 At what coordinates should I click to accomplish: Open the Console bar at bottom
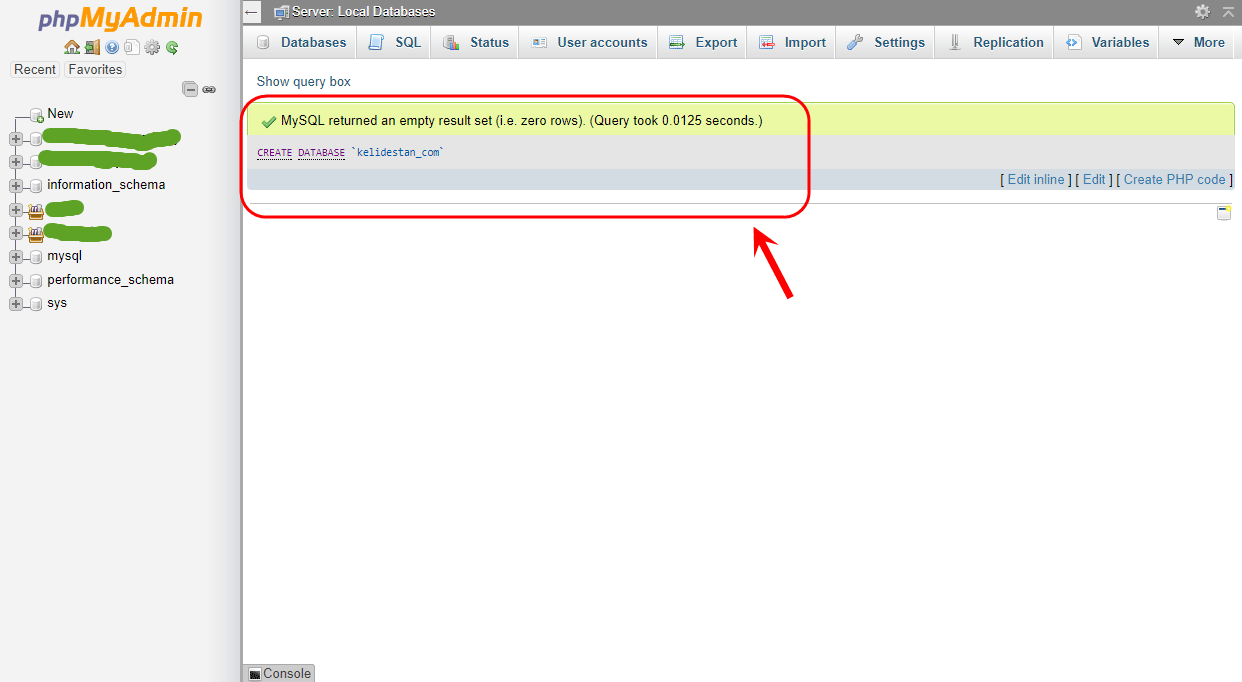coord(279,673)
